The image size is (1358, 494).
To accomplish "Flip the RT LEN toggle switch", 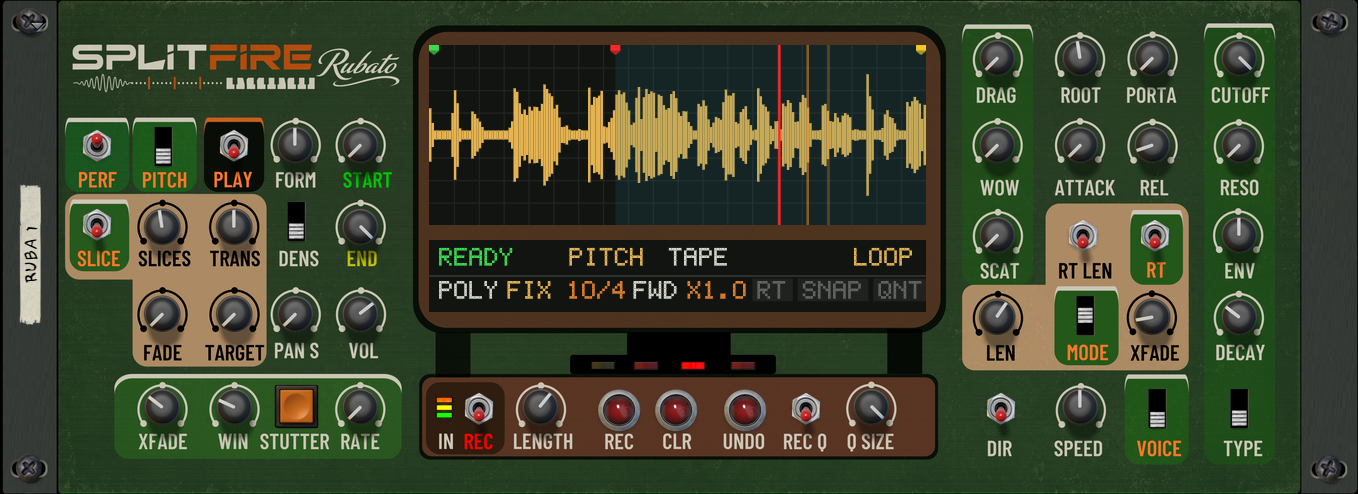I will point(1082,237).
